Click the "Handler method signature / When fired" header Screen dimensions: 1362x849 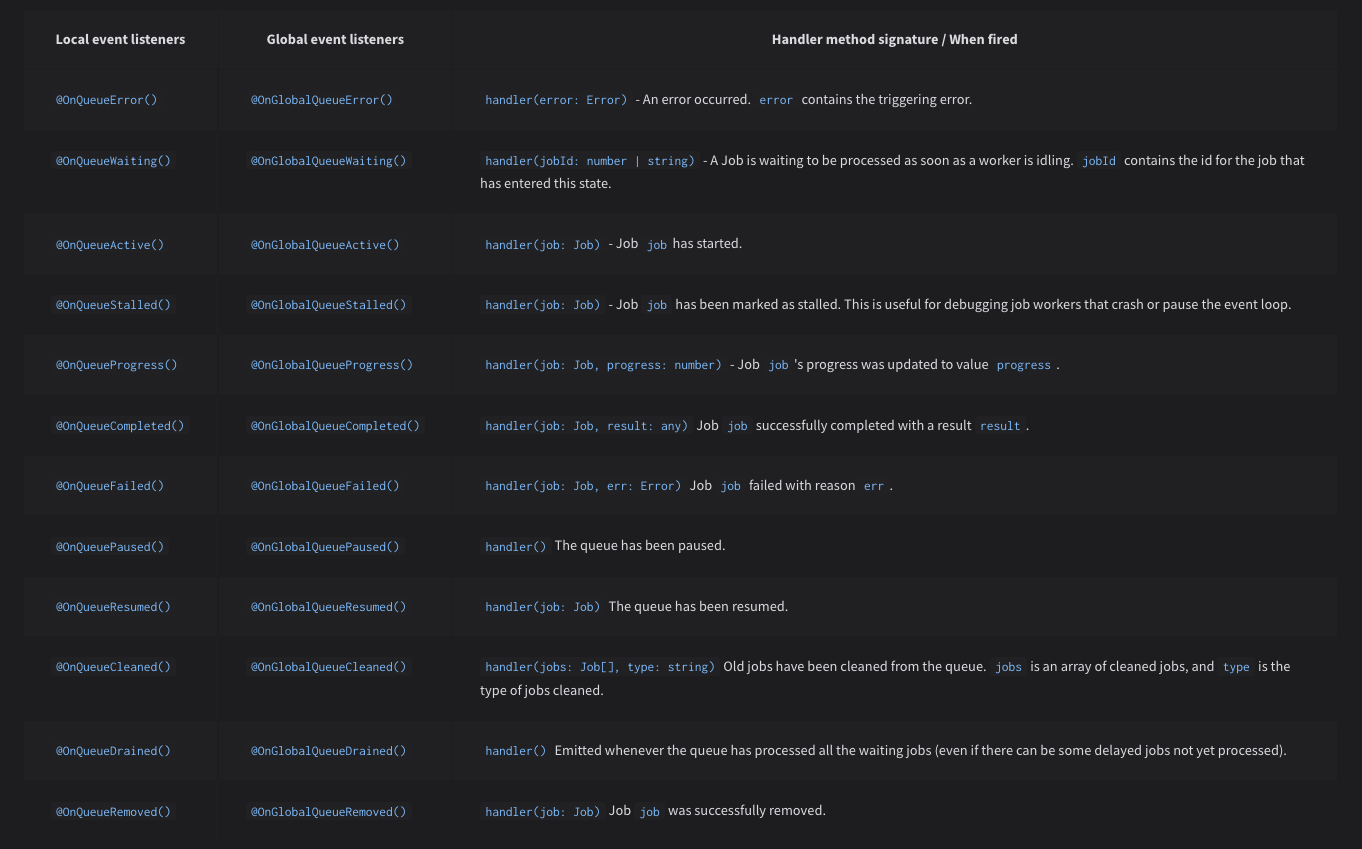click(x=894, y=40)
